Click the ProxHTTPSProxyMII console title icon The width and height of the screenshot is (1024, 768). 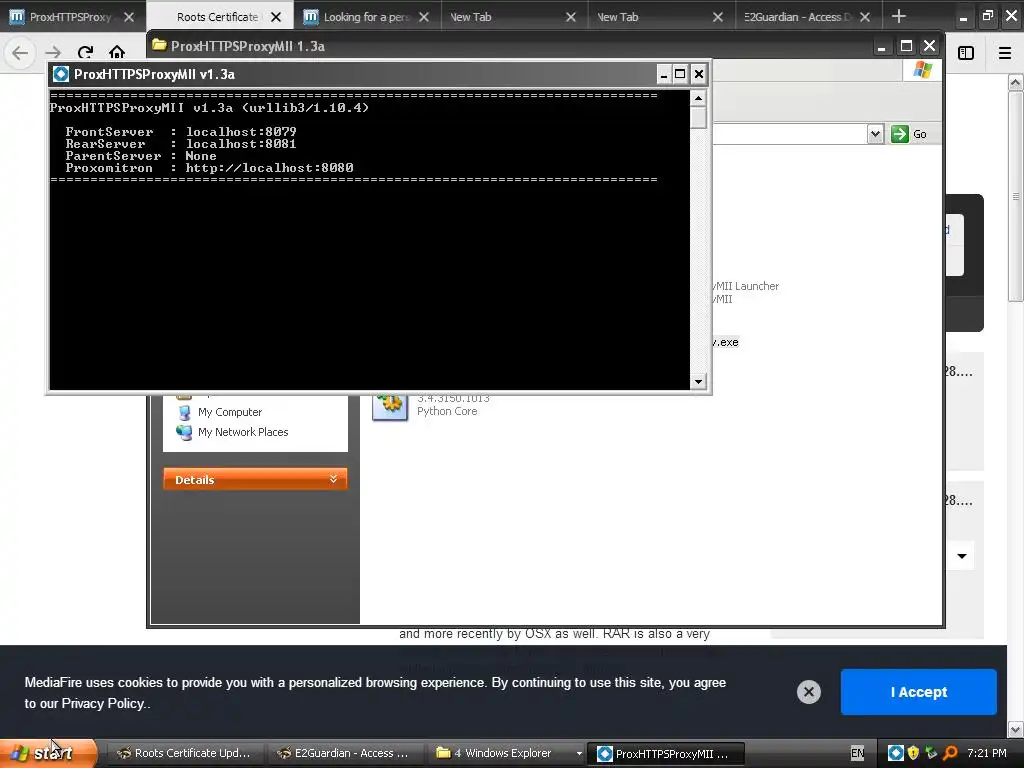click(x=61, y=74)
